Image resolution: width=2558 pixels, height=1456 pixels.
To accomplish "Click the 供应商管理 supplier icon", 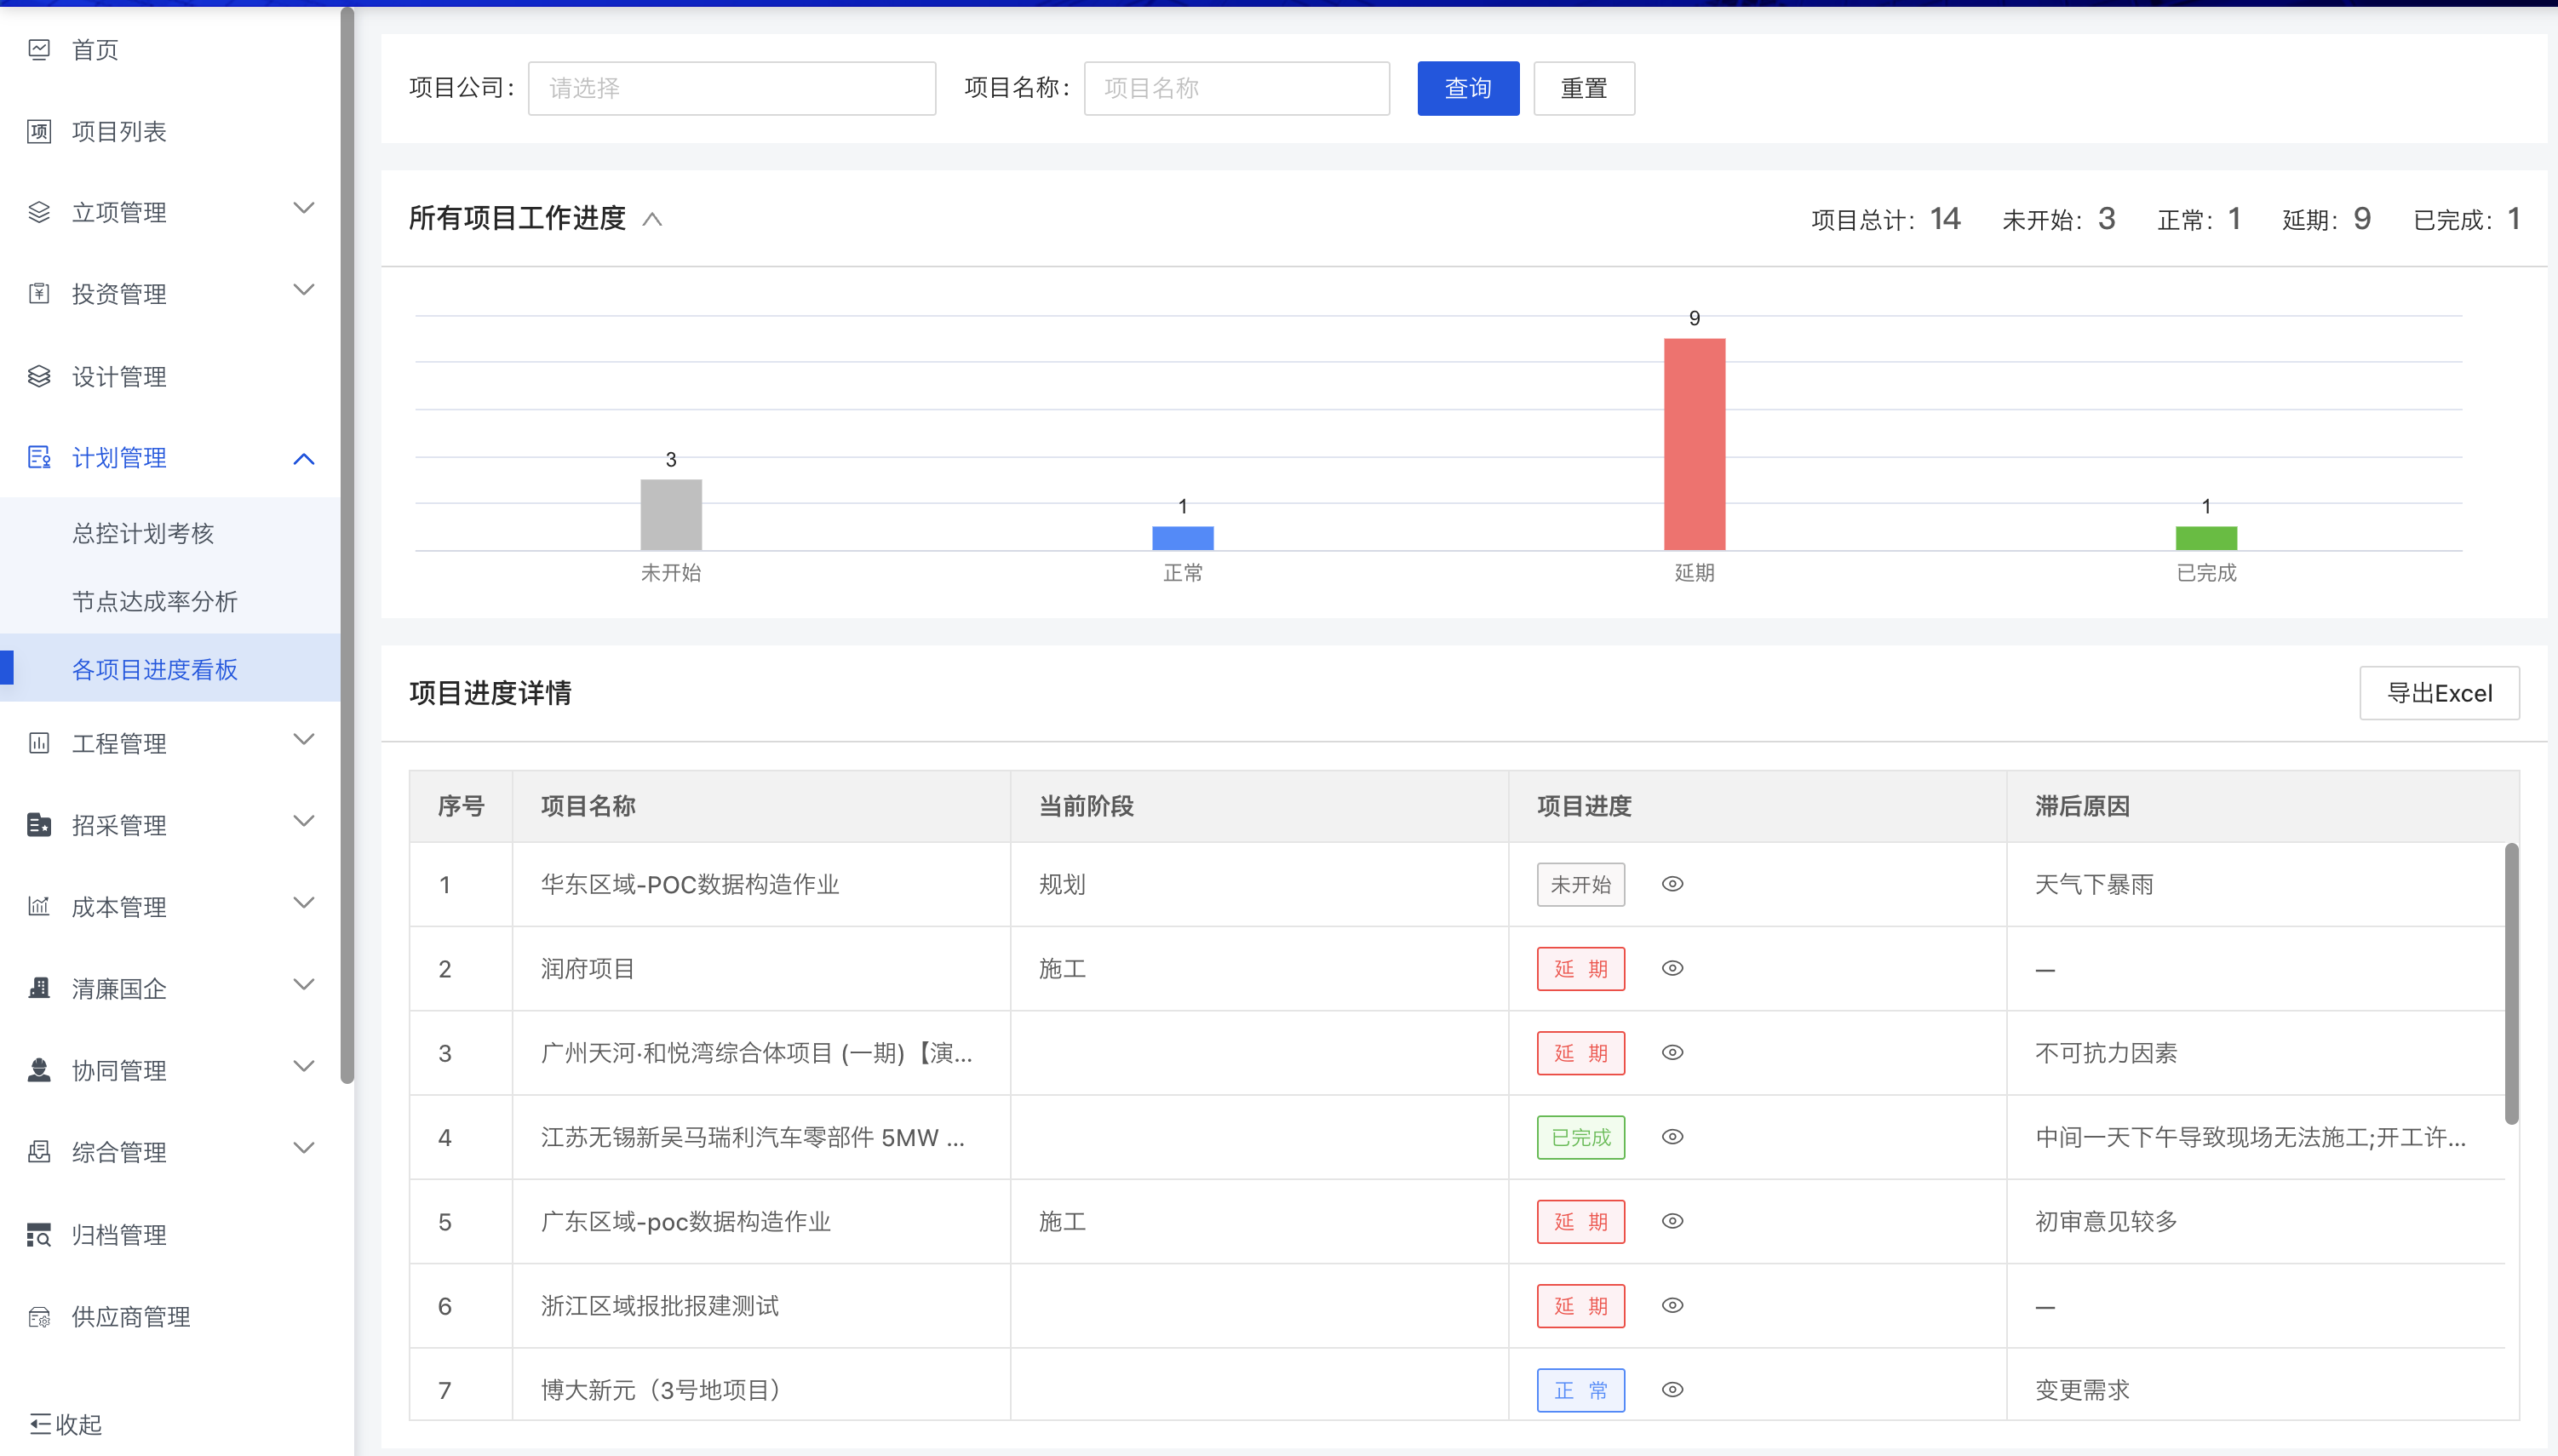I will pyautogui.click(x=39, y=1317).
